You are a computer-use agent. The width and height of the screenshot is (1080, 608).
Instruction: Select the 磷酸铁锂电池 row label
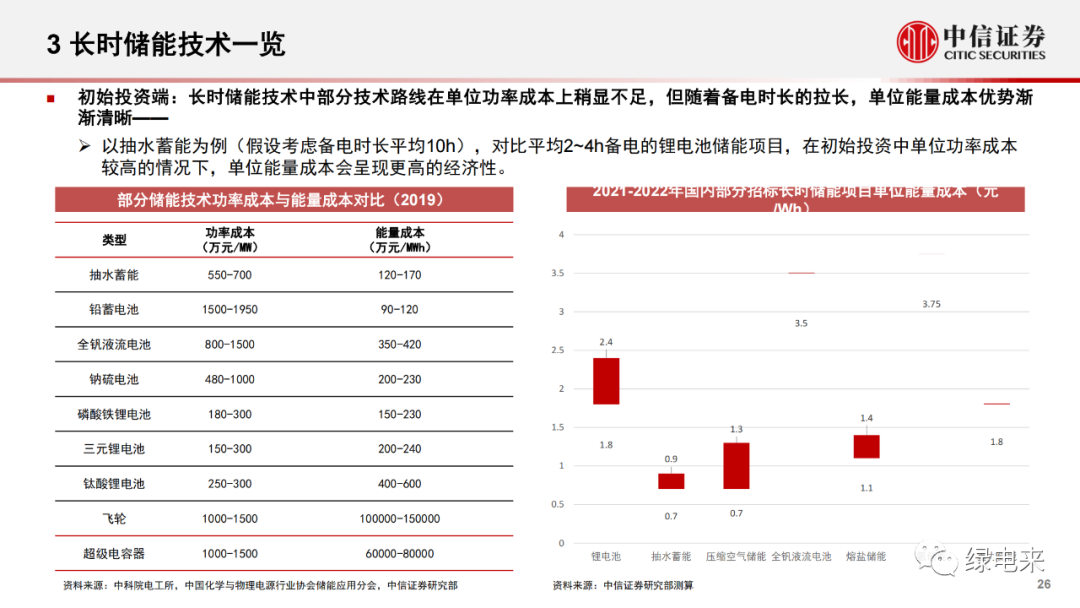114,415
